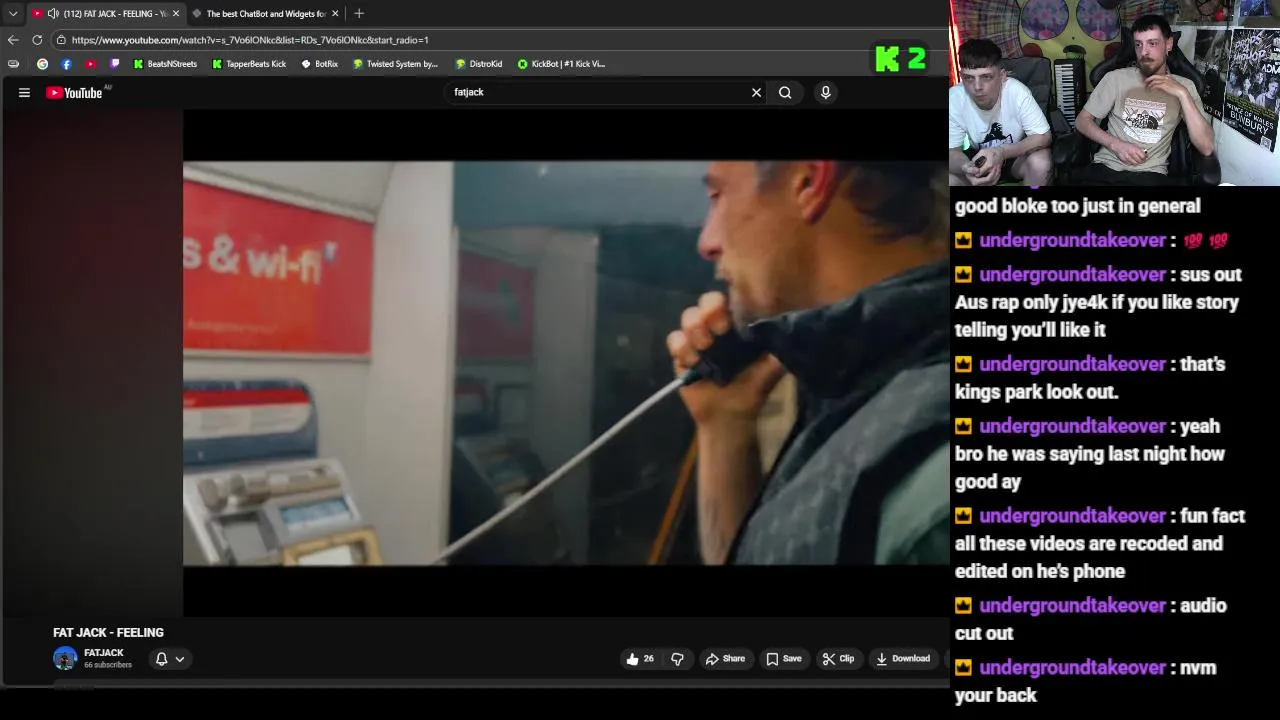Open the DistroKid bookmark
This screenshot has height=720, width=1280.
[478, 64]
